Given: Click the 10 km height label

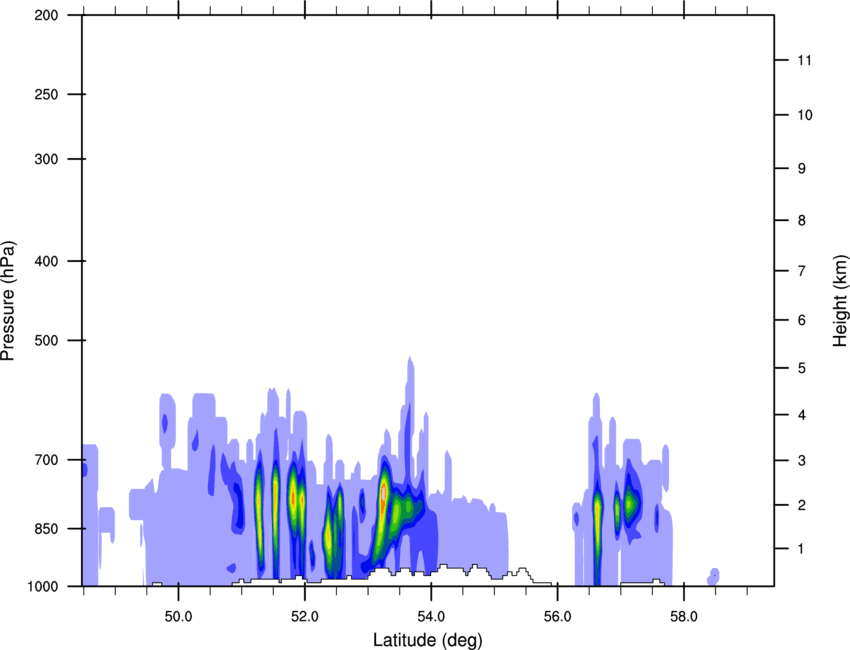Looking at the screenshot, I should (805, 115).
